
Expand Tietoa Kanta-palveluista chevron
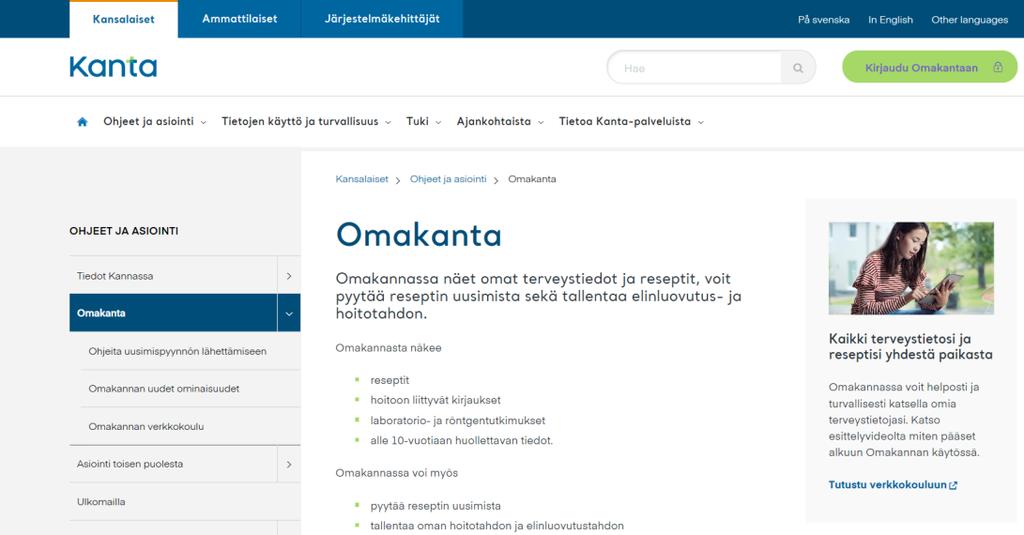click(701, 122)
